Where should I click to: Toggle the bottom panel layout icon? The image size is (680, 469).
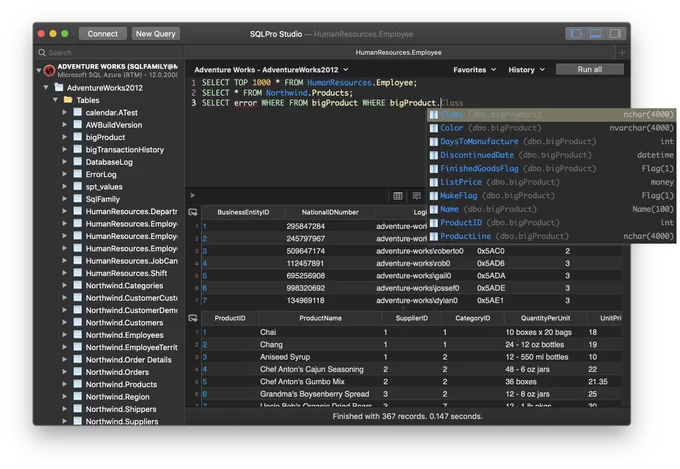tap(595, 34)
